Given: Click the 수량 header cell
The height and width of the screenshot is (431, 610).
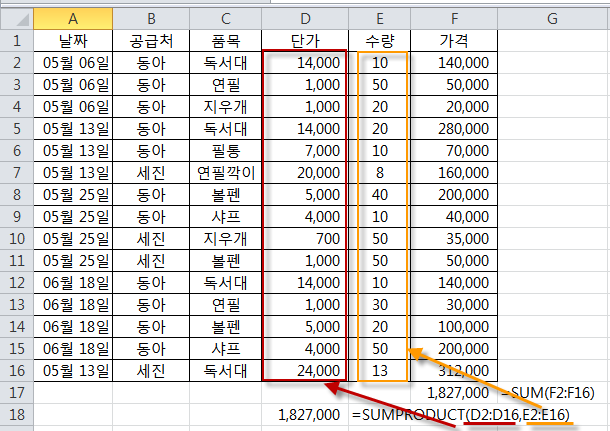Looking at the screenshot, I should 380,40.
